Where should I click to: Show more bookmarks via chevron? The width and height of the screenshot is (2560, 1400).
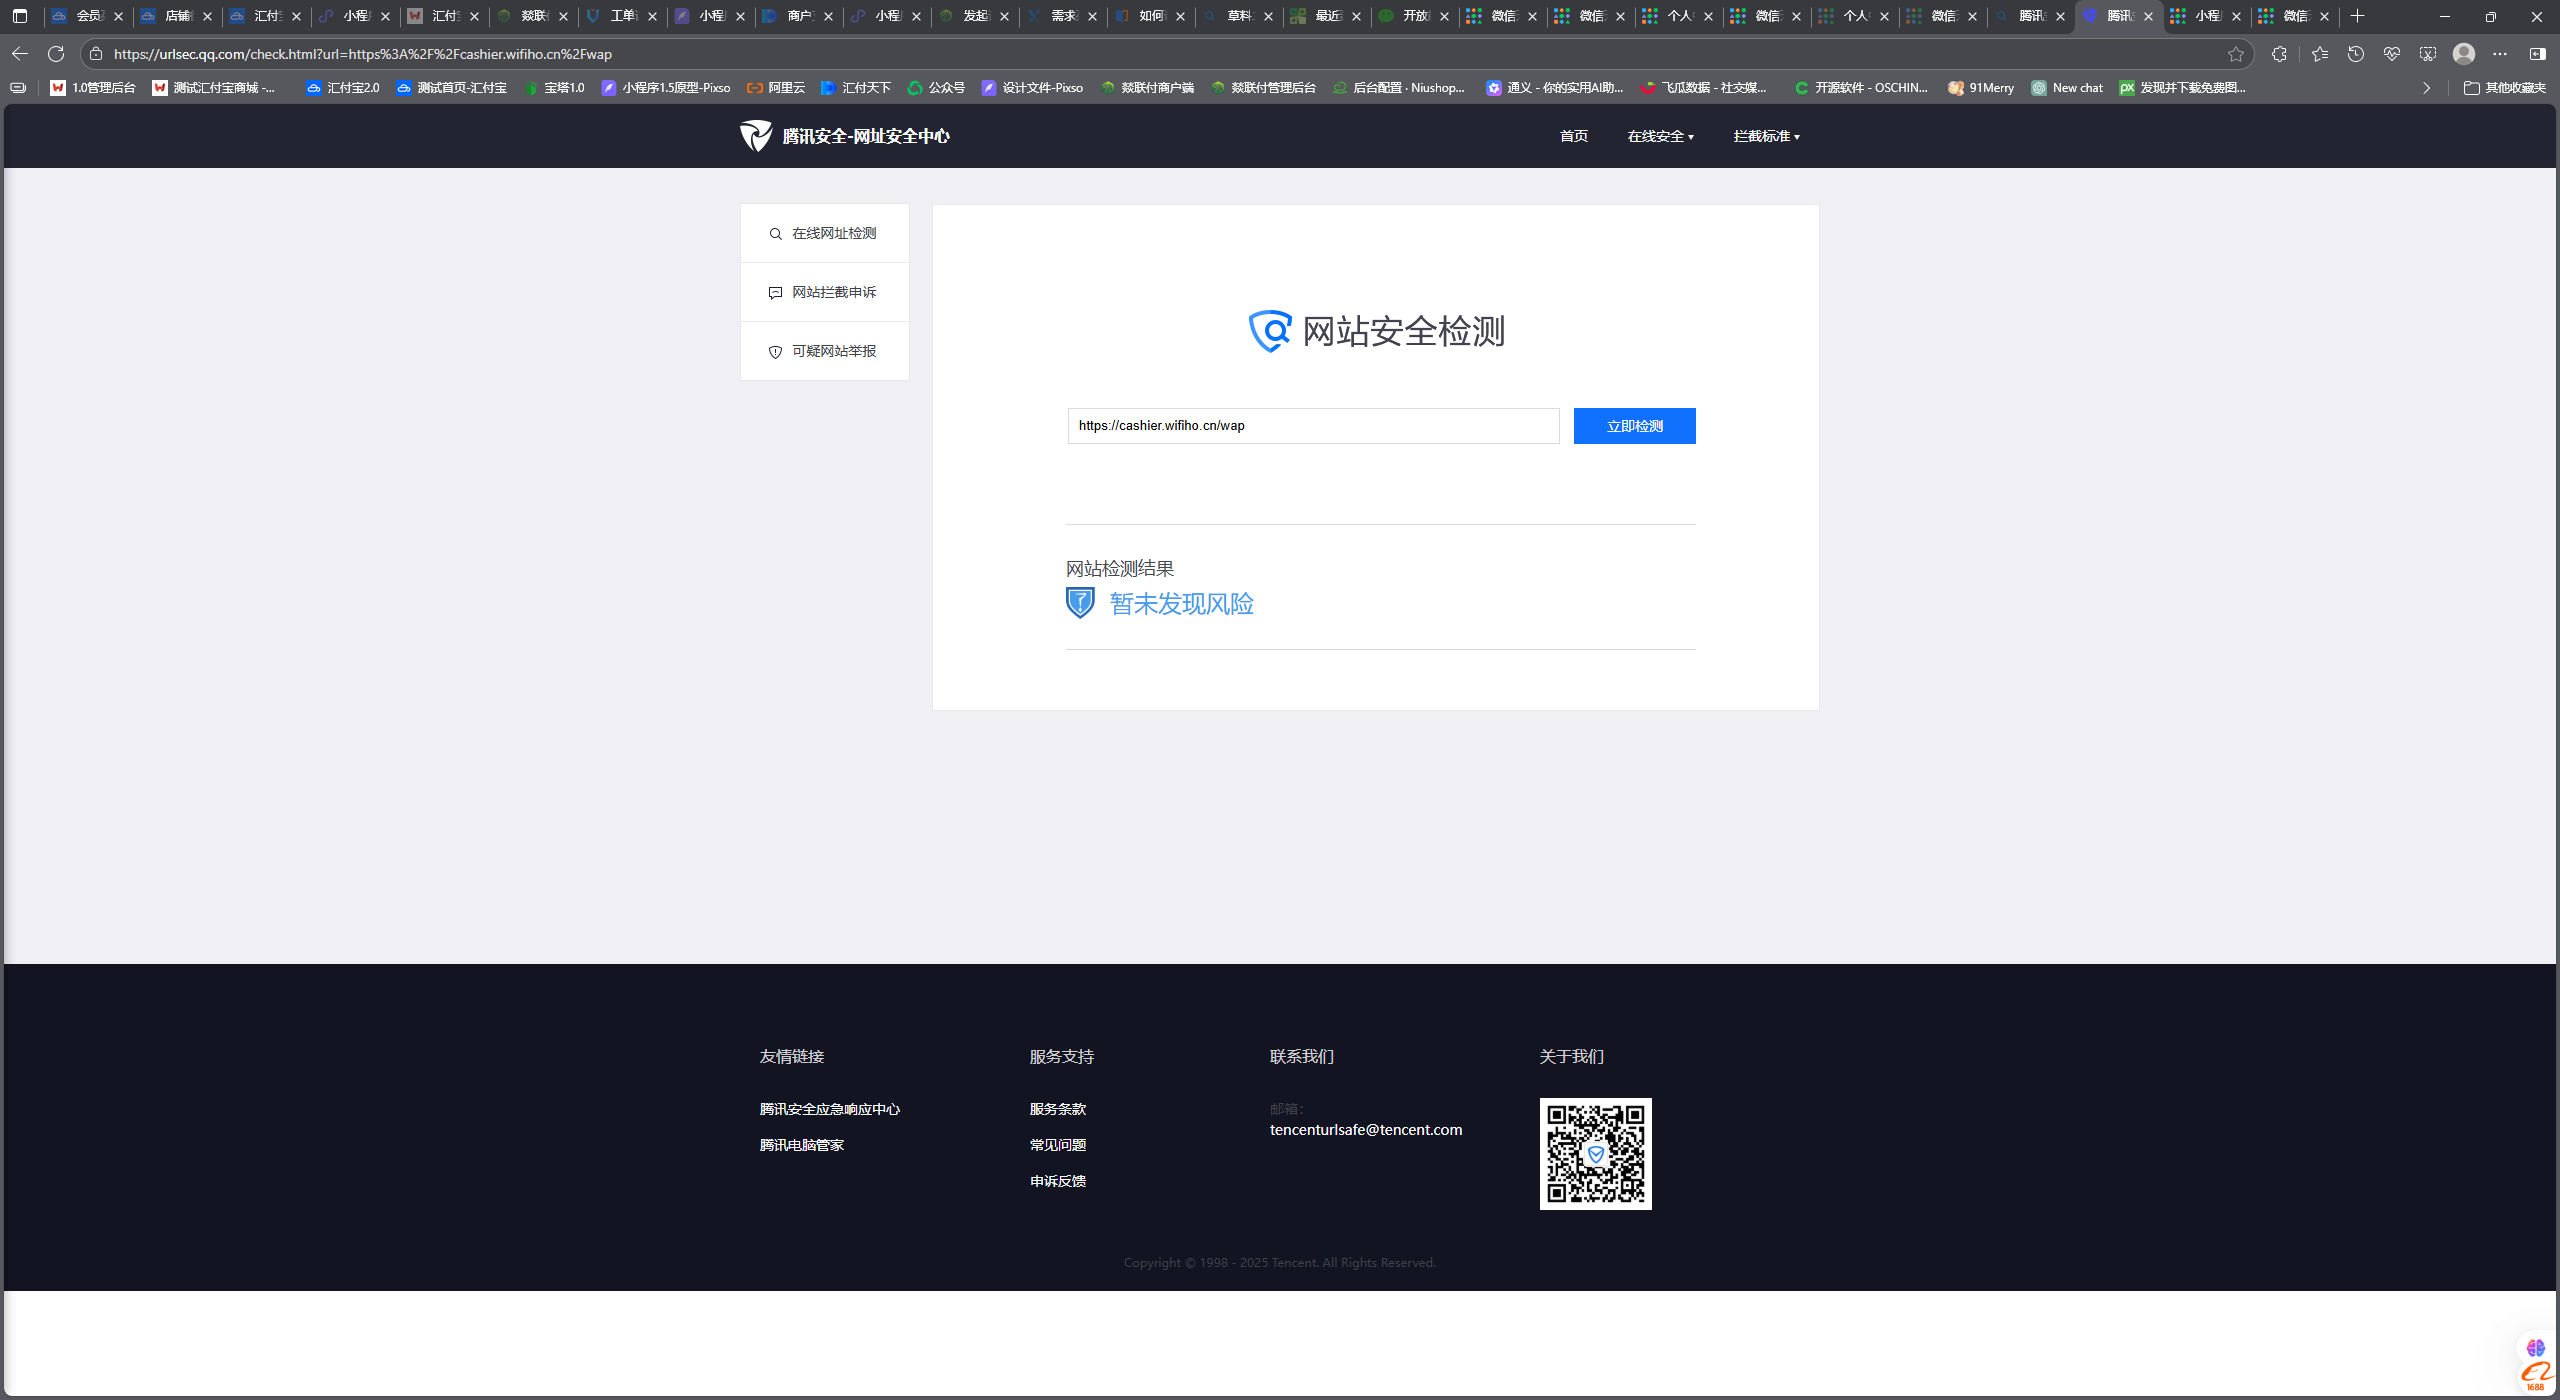(x=2426, y=88)
